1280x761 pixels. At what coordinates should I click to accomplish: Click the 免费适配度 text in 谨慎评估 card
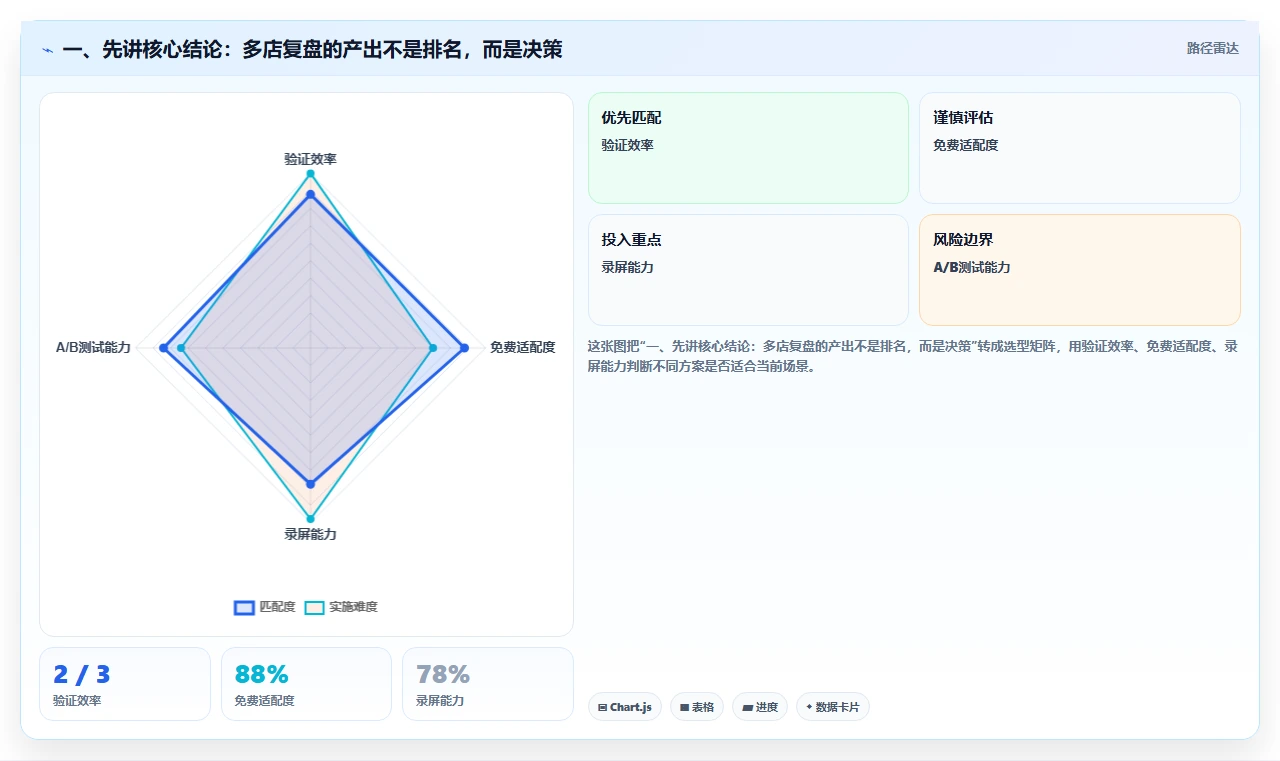pyautogui.click(x=965, y=145)
